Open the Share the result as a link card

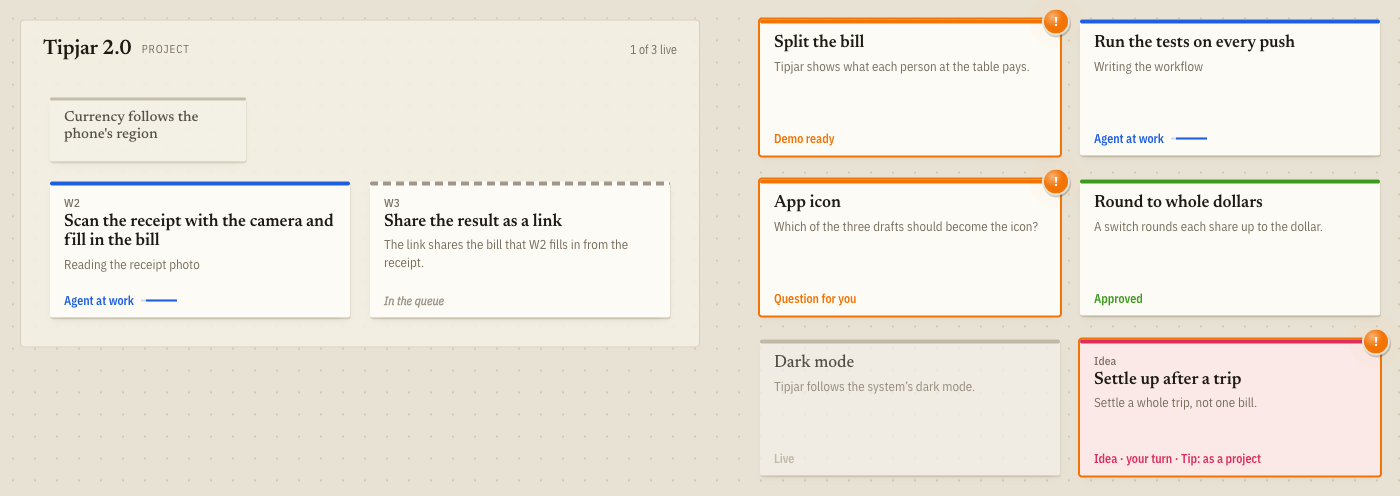(x=520, y=250)
